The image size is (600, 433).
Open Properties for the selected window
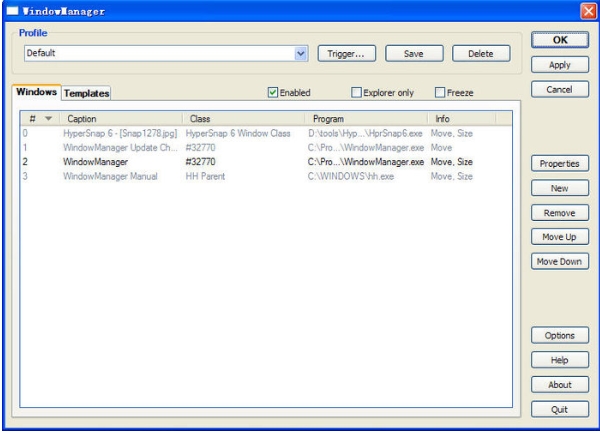tap(560, 163)
